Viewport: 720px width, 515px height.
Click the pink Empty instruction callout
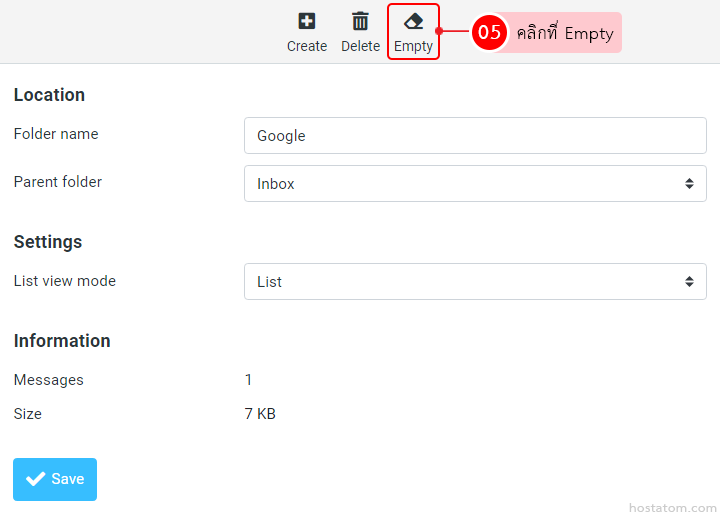pos(565,33)
